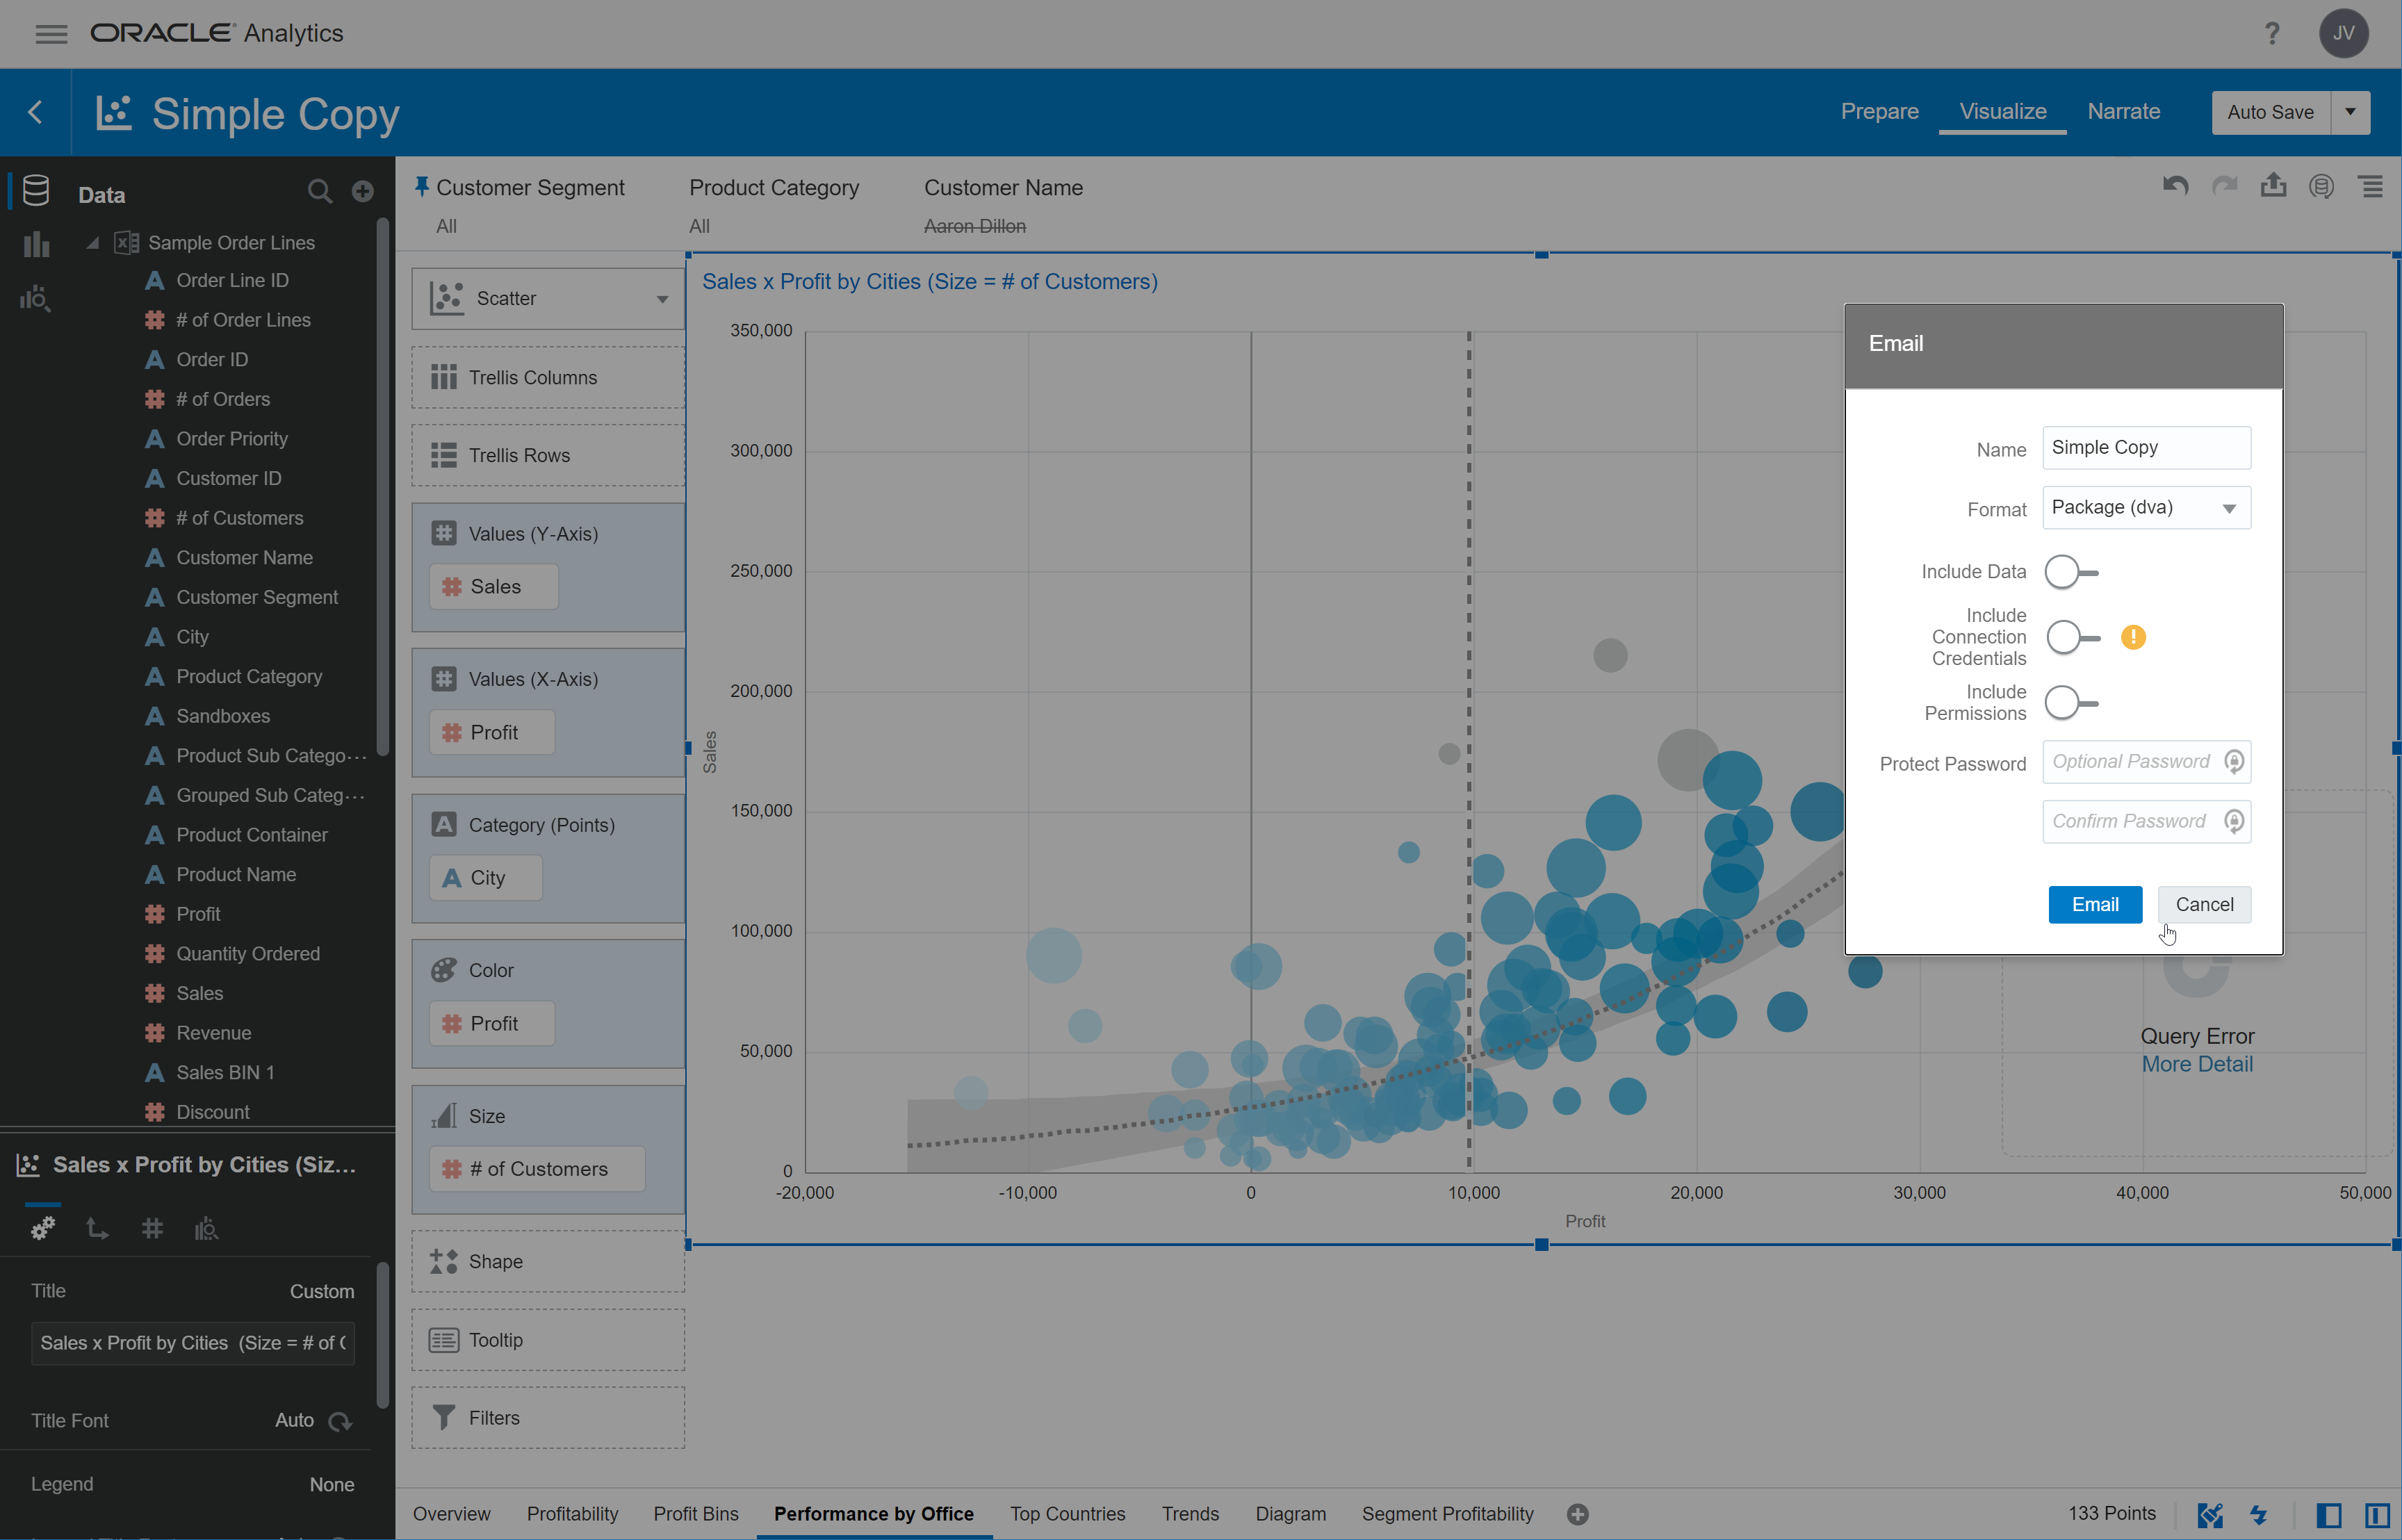Open the Analytics sidebar icon
Image resolution: width=2402 pixels, height=1540 pixels.
pos(36,298)
